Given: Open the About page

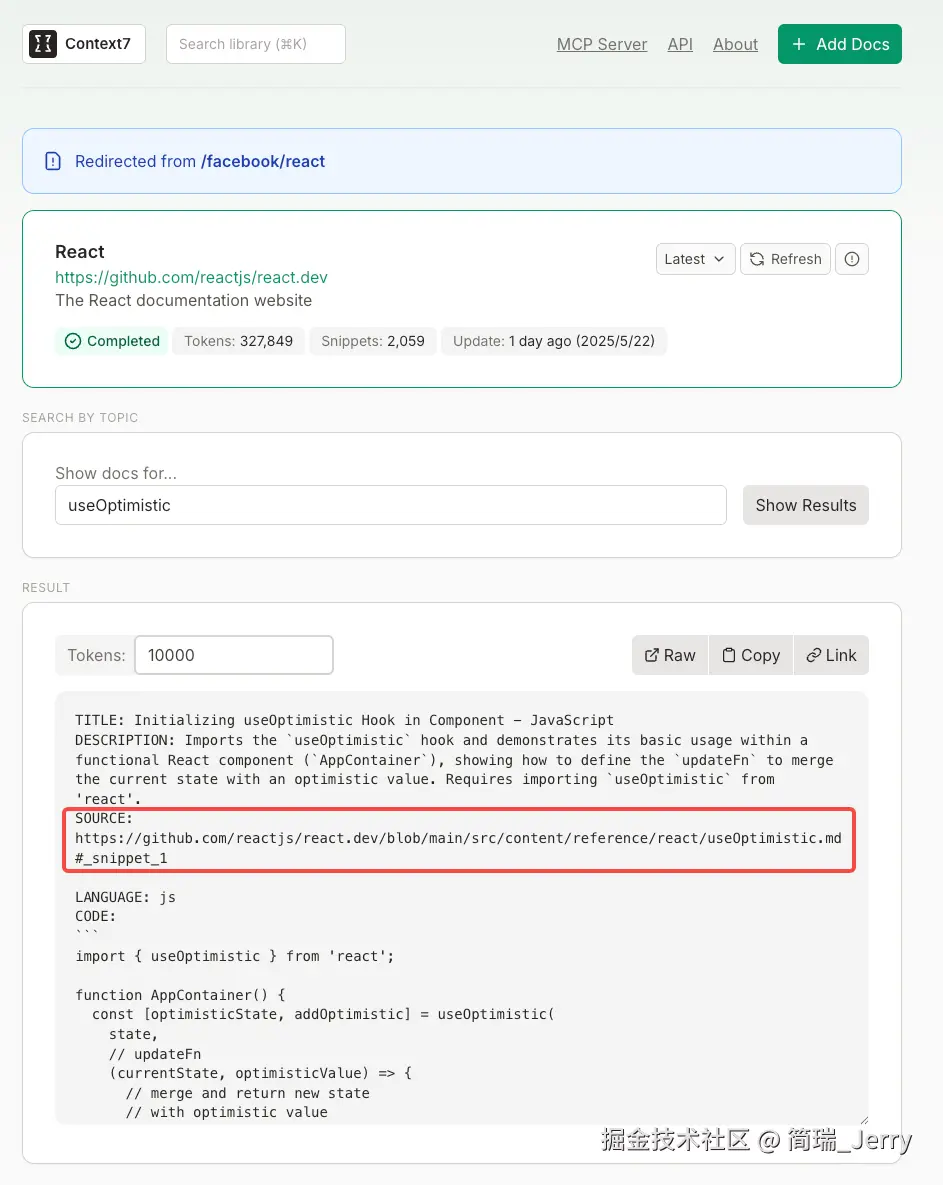Looking at the screenshot, I should point(735,44).
